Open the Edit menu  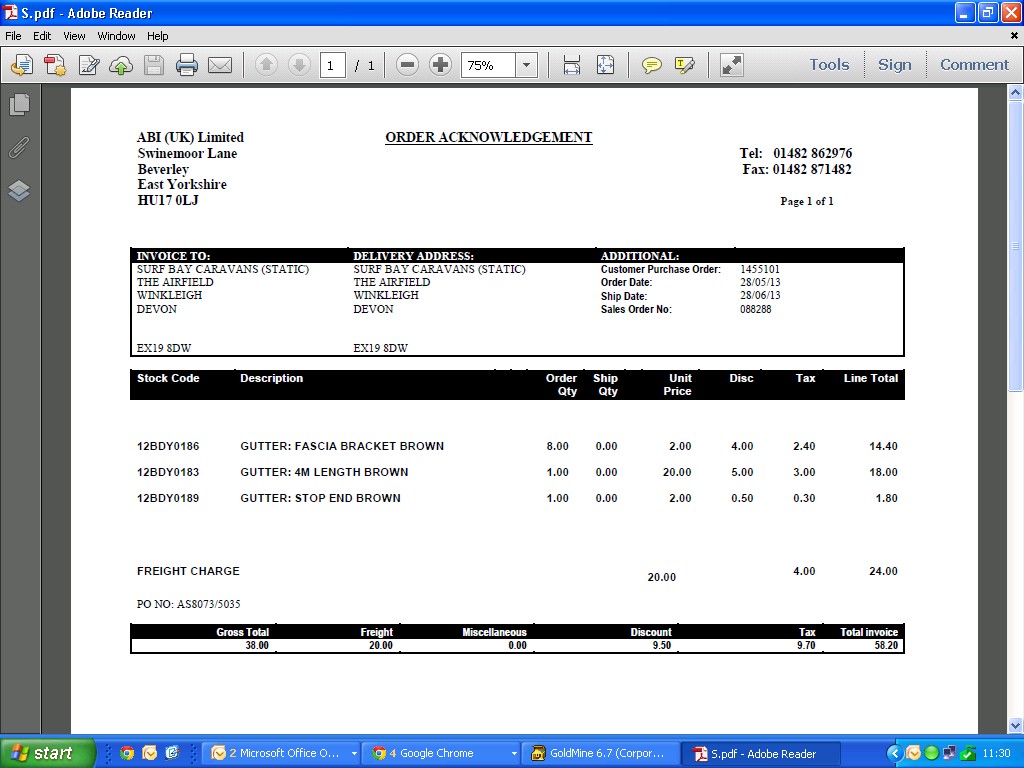(42, 36)
